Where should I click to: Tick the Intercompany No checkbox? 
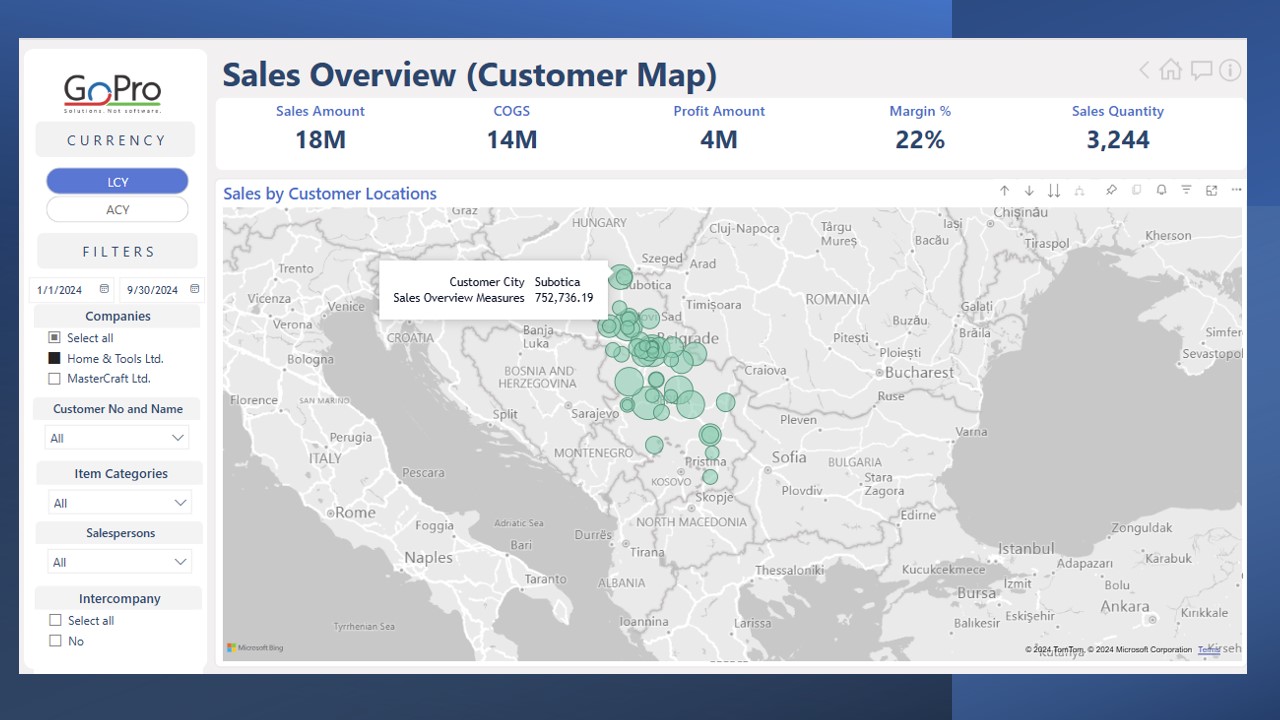pos(56,641)
